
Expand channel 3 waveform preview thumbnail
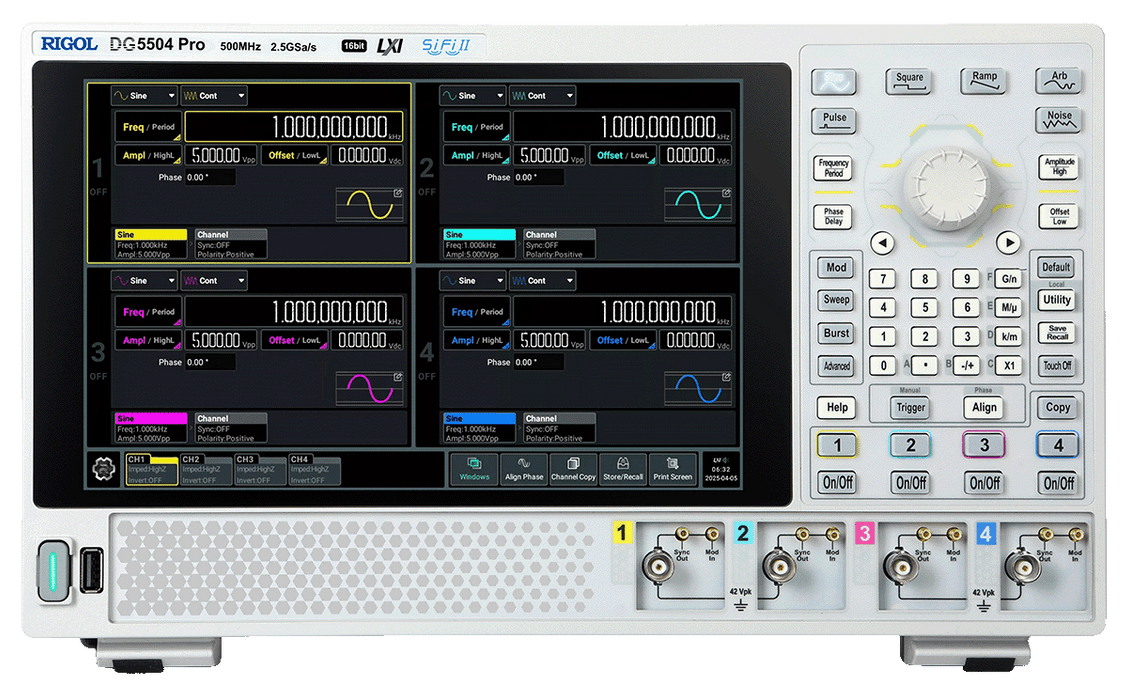click(369, 389)
